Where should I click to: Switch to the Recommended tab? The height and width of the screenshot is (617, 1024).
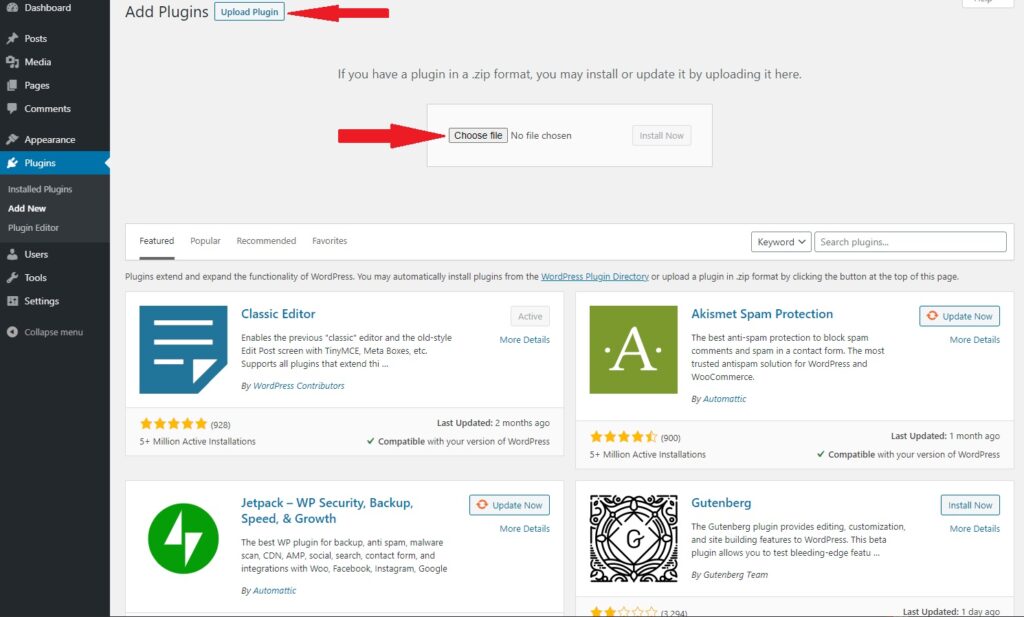pyautogui.click(x=266, y=241)
